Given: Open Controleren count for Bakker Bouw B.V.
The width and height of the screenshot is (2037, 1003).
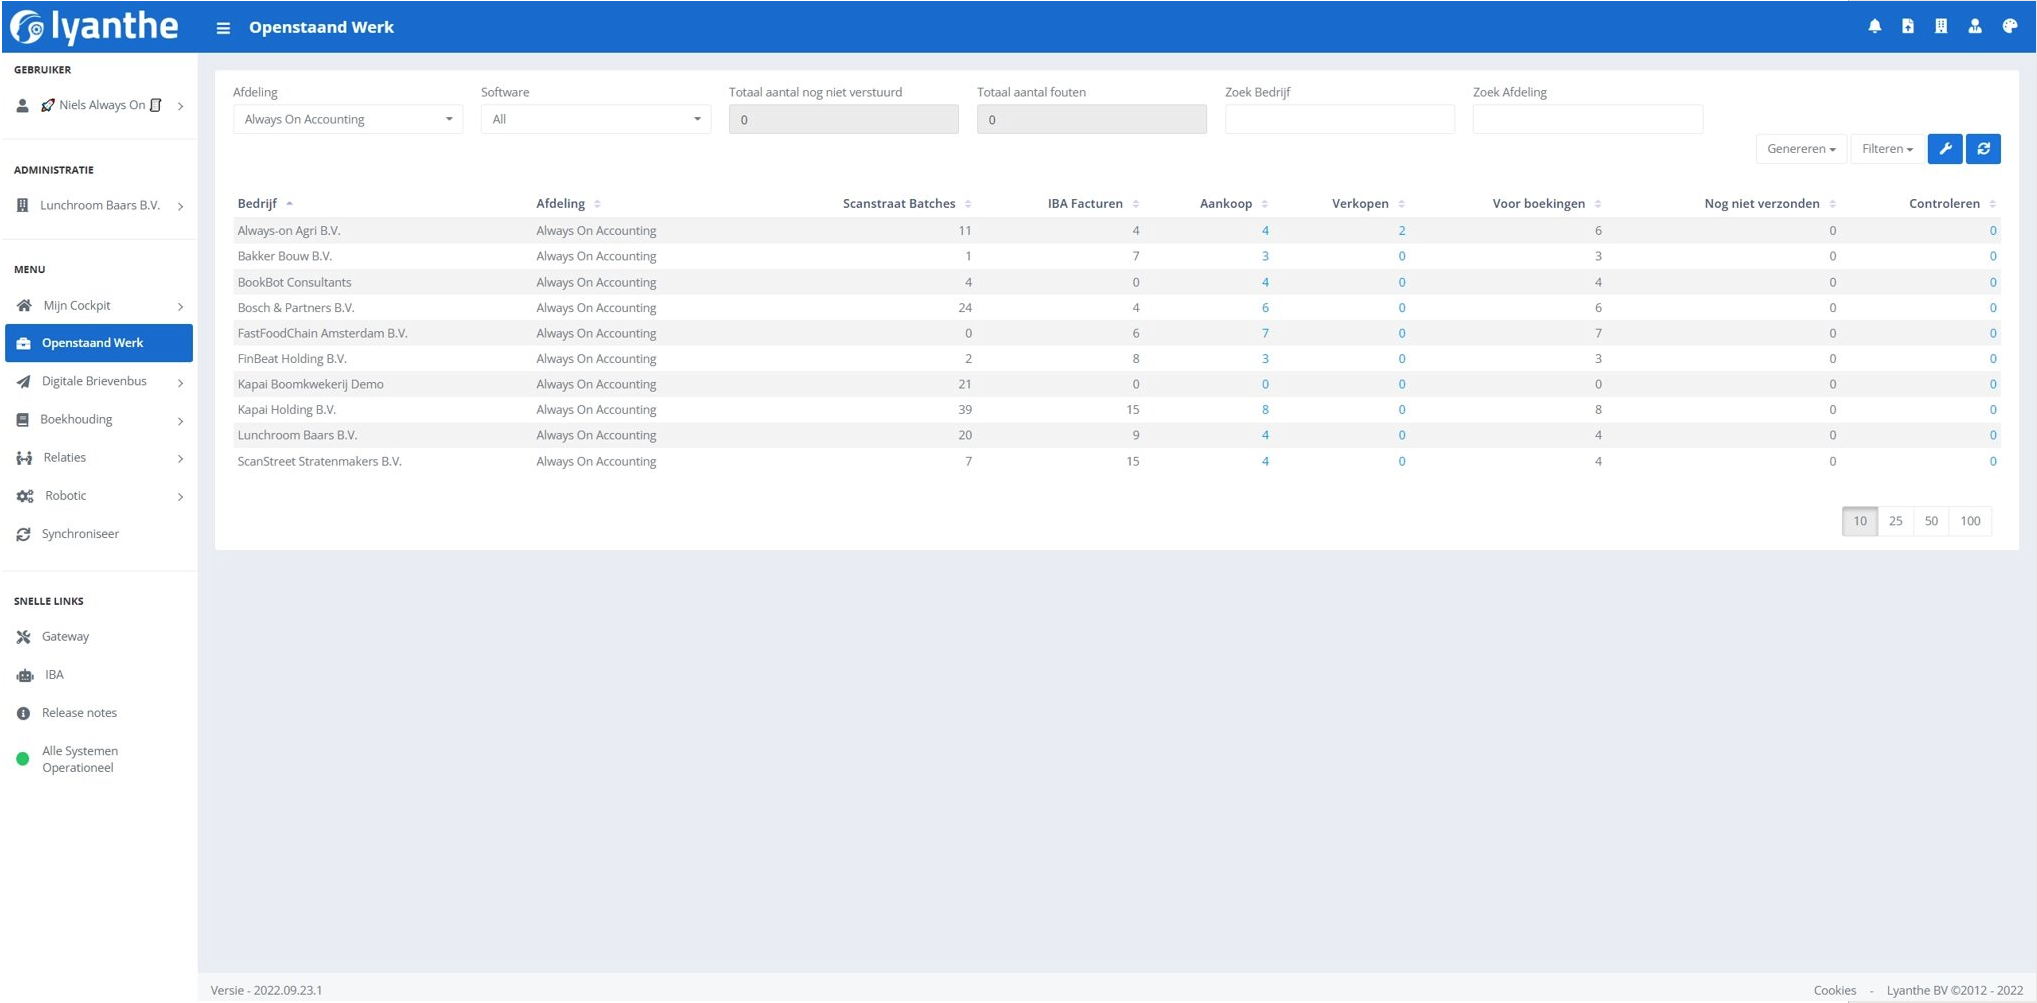Looking at the screenshot, I should coord(1993,257).
